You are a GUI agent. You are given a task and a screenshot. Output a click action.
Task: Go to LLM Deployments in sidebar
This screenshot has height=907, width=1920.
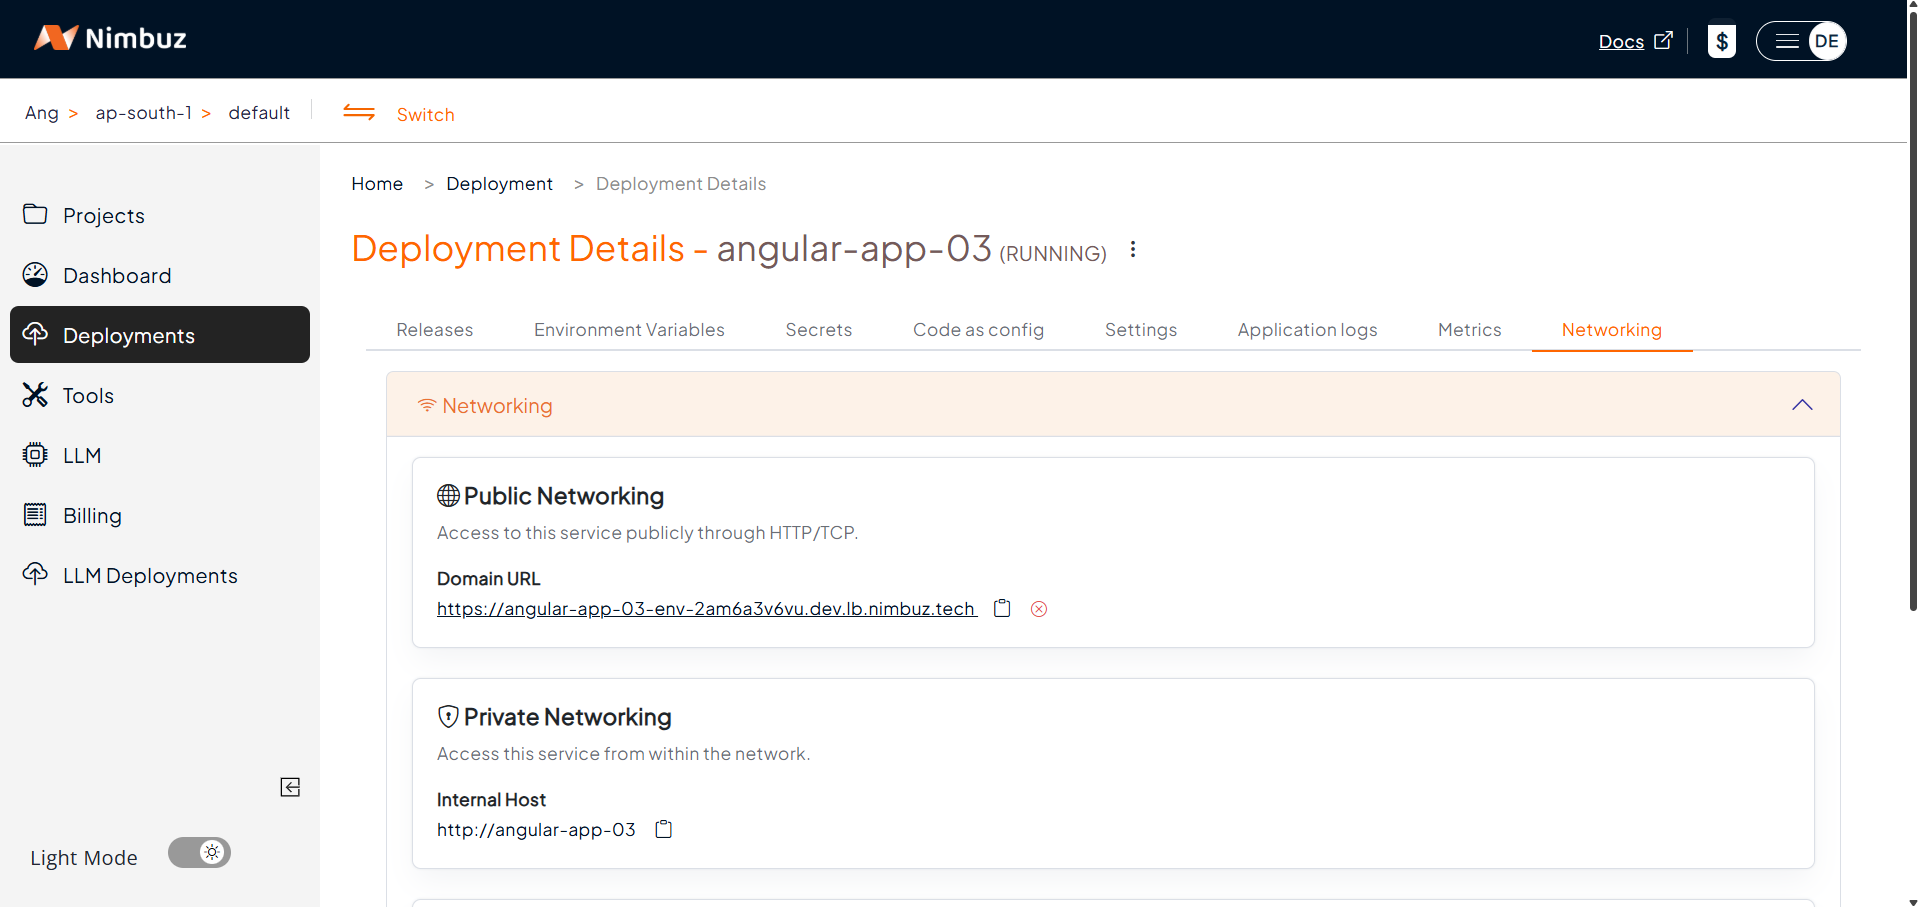coord(150,576)
